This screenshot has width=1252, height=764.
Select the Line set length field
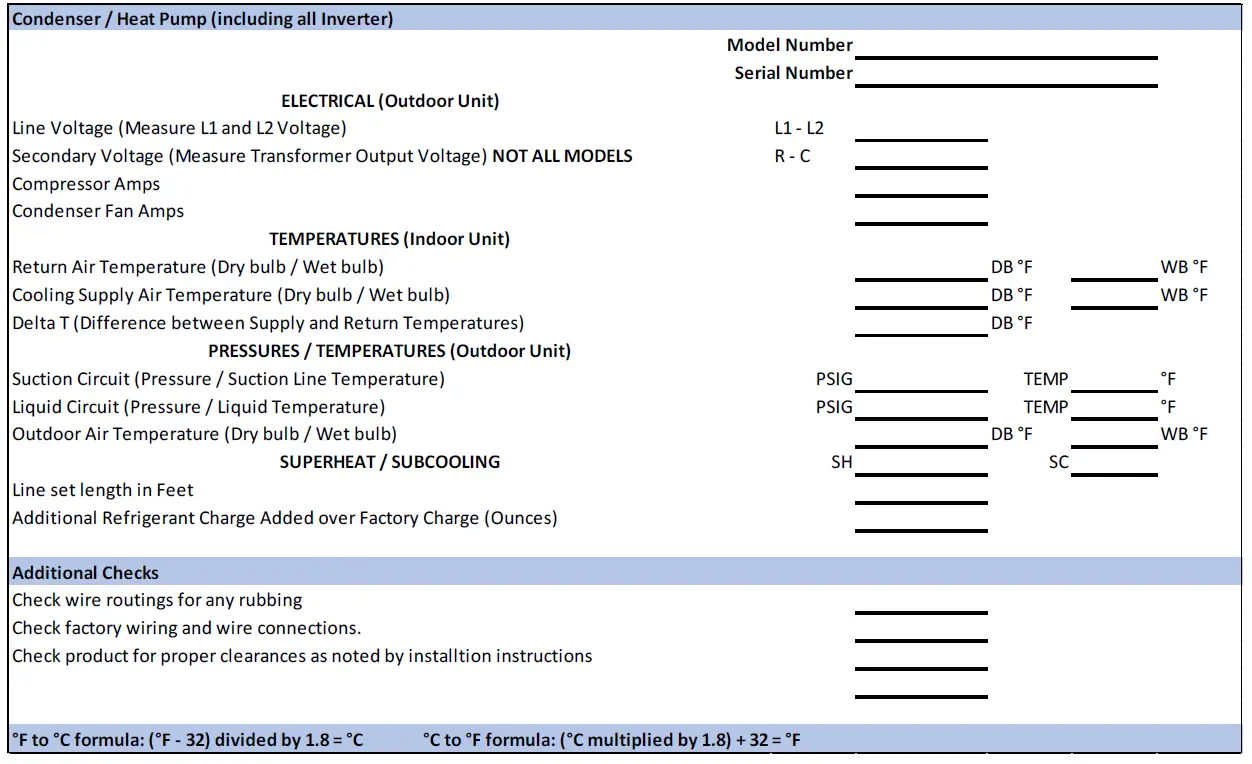point(920,500)
